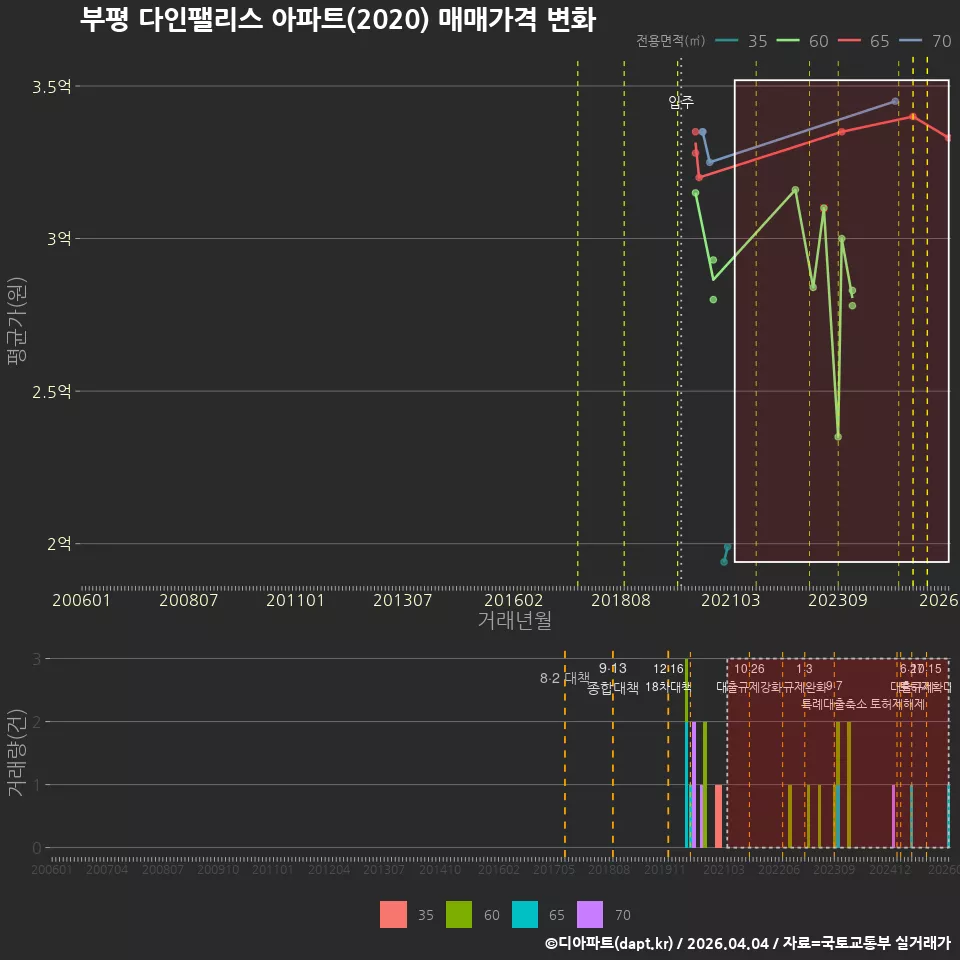This screenshot has width=960, height=960.
Task: Click the 202412 label on the volume chart axis
Action: (x=890, y=869)
